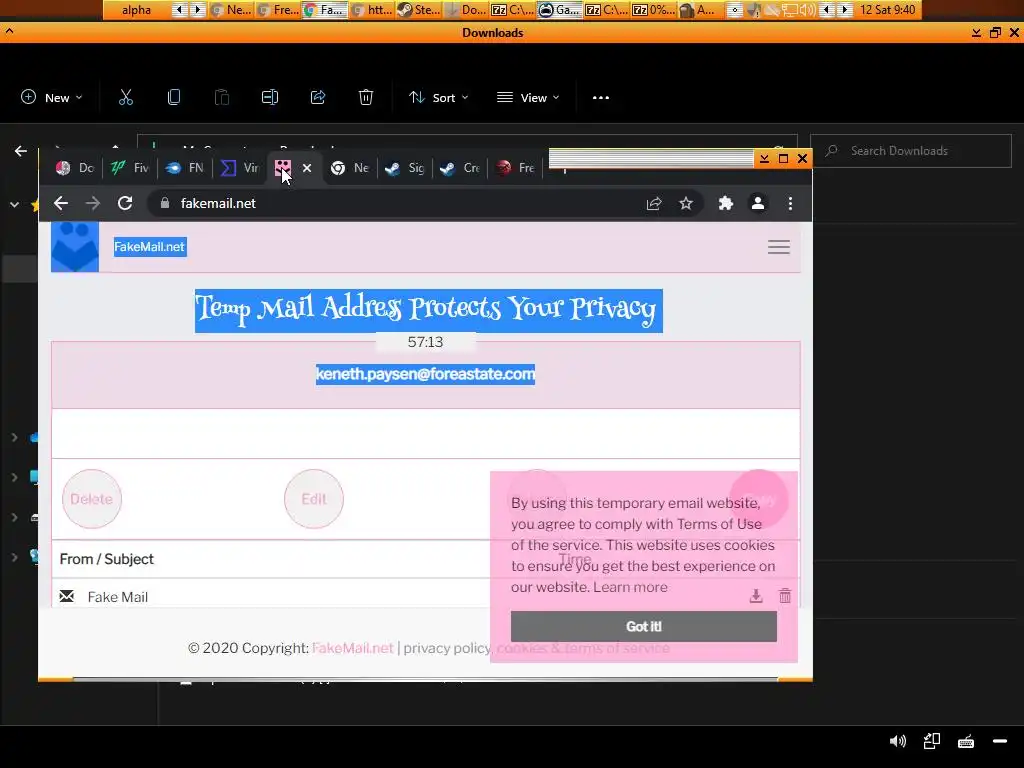Open the Chrome three-dot menu
The image size is (1024, 768).
(790, 203)
